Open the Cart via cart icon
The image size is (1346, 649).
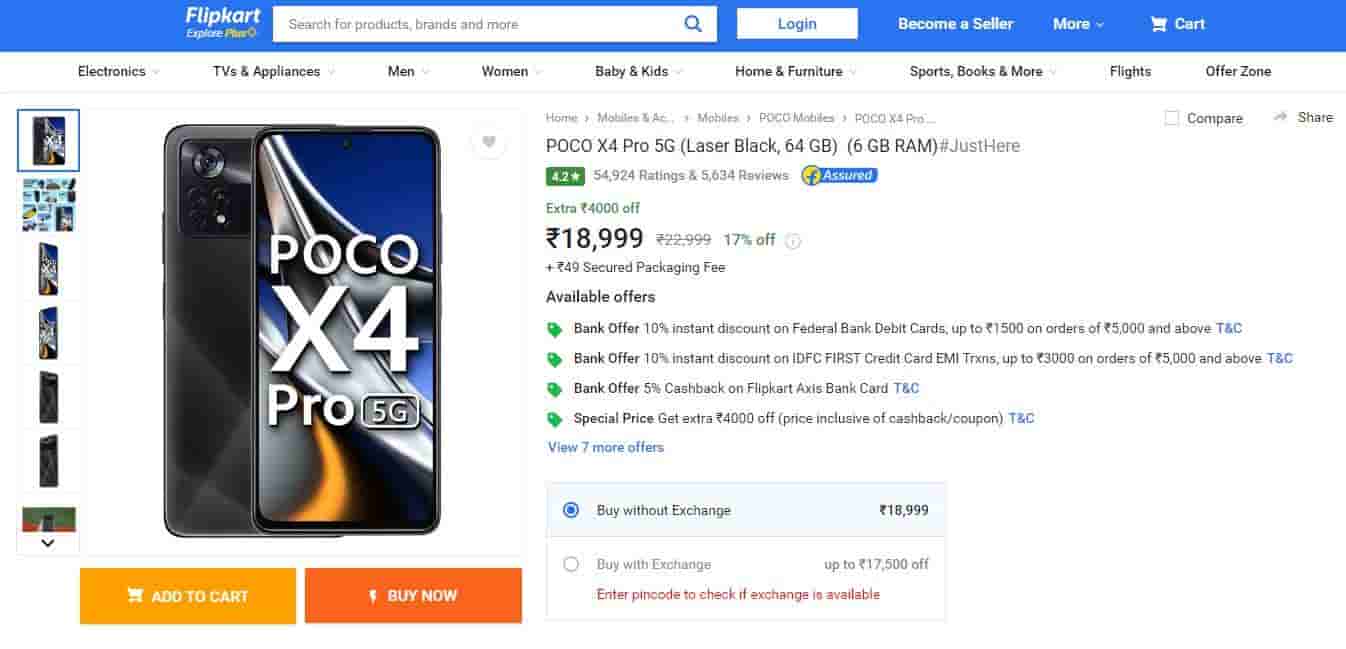click(1159, 24)
